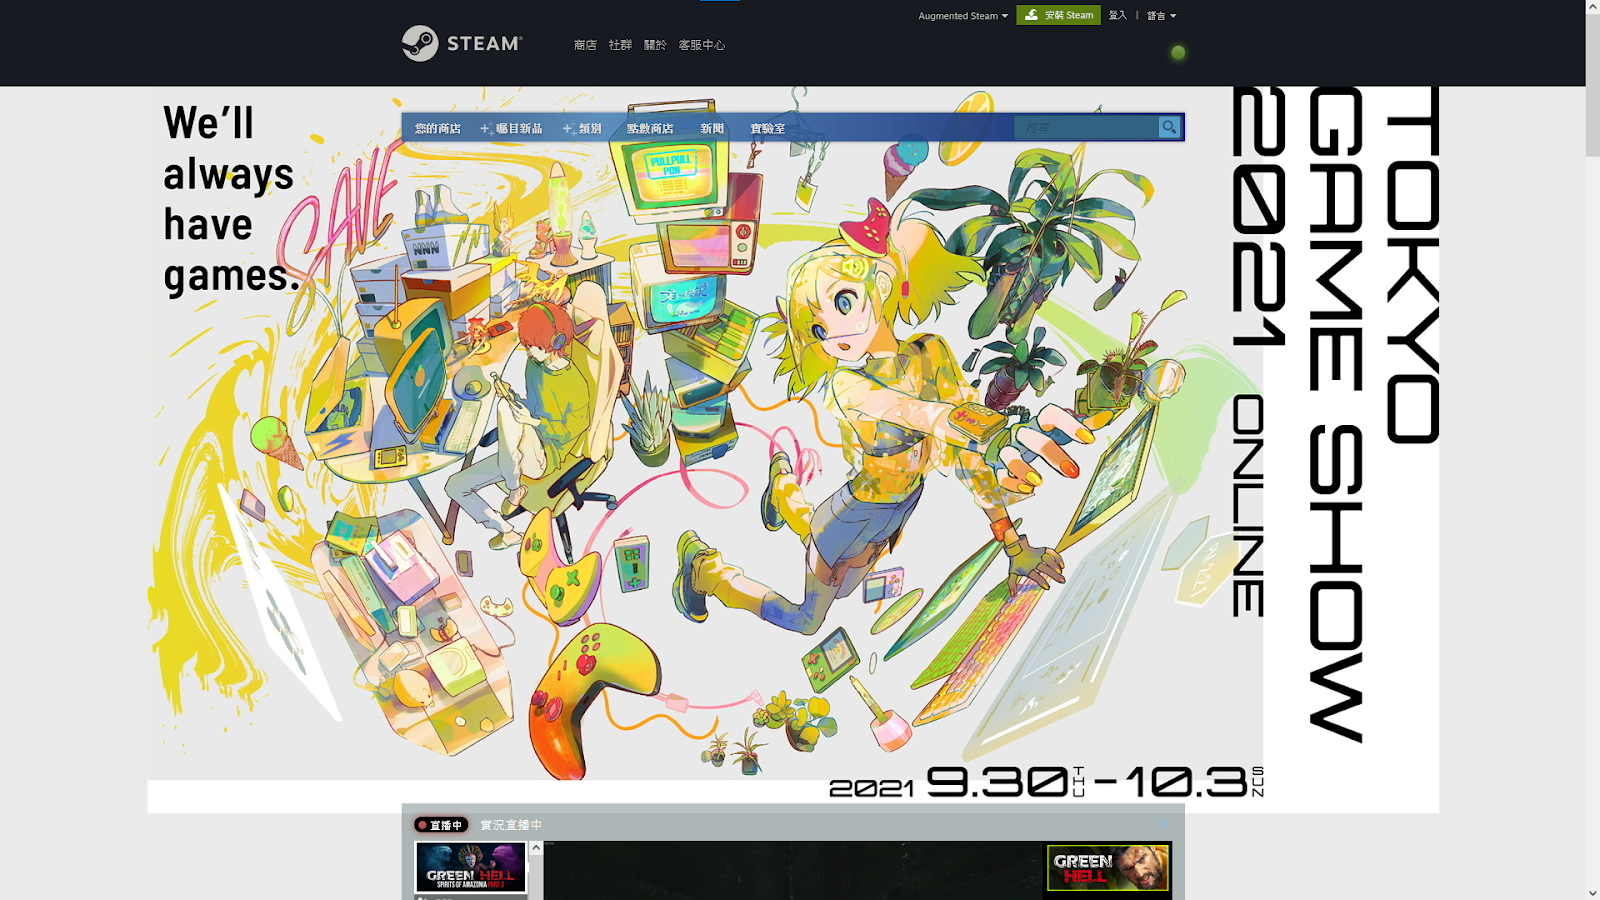Viewport: 1600px width, 900px height.
Task: Open the Green Hell game capsule image
Action: click(1108, 868)
